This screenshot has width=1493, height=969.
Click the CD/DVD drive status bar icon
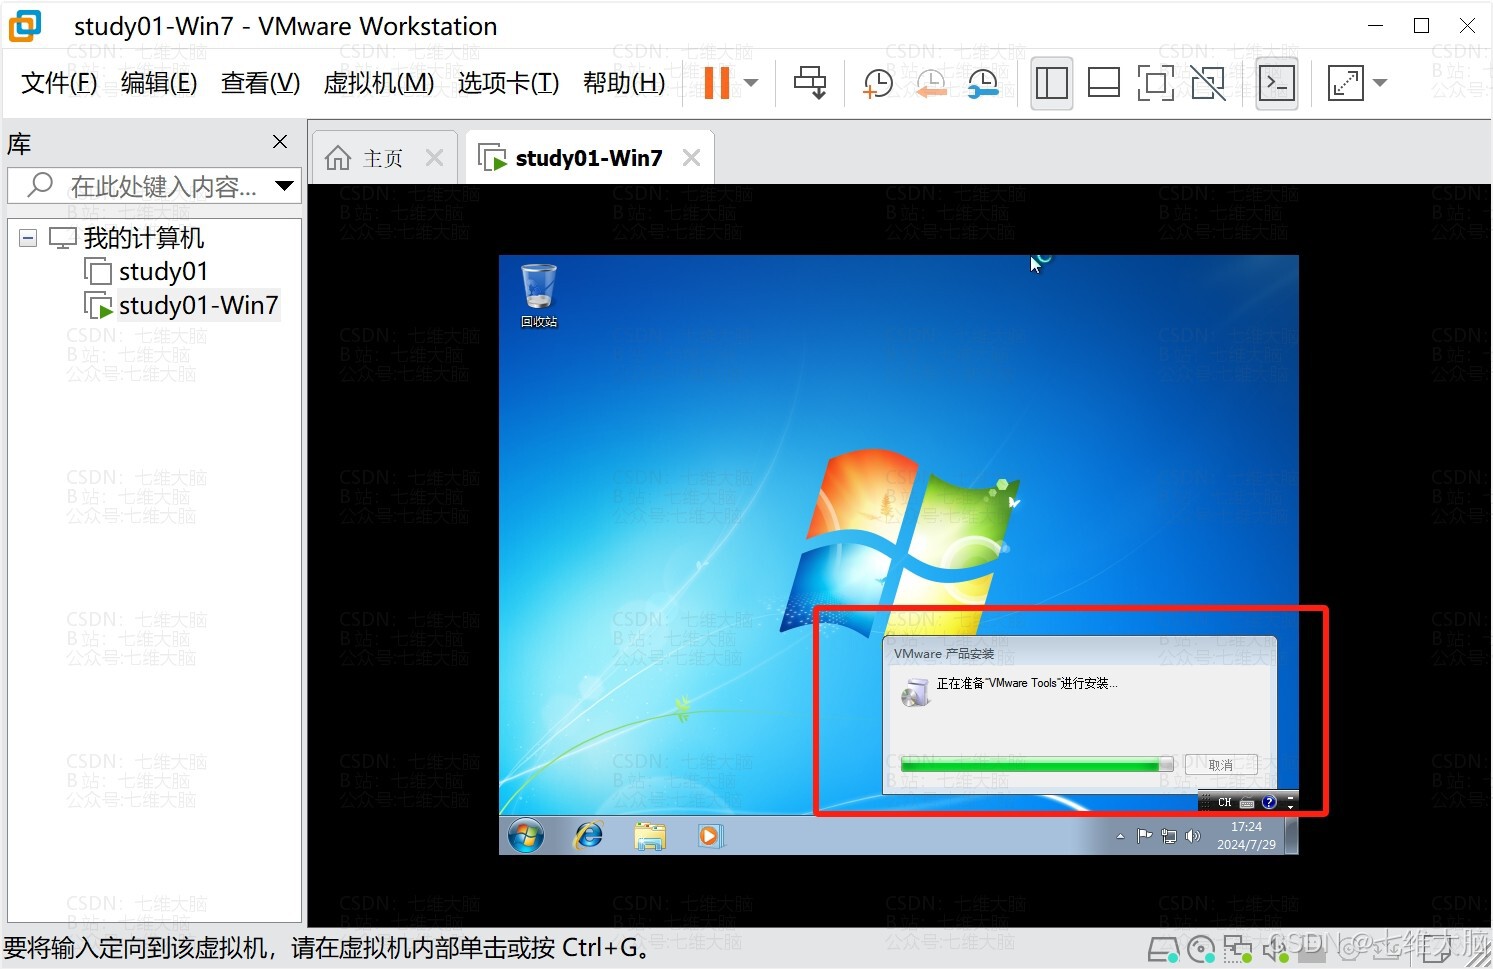point(1201,949)
